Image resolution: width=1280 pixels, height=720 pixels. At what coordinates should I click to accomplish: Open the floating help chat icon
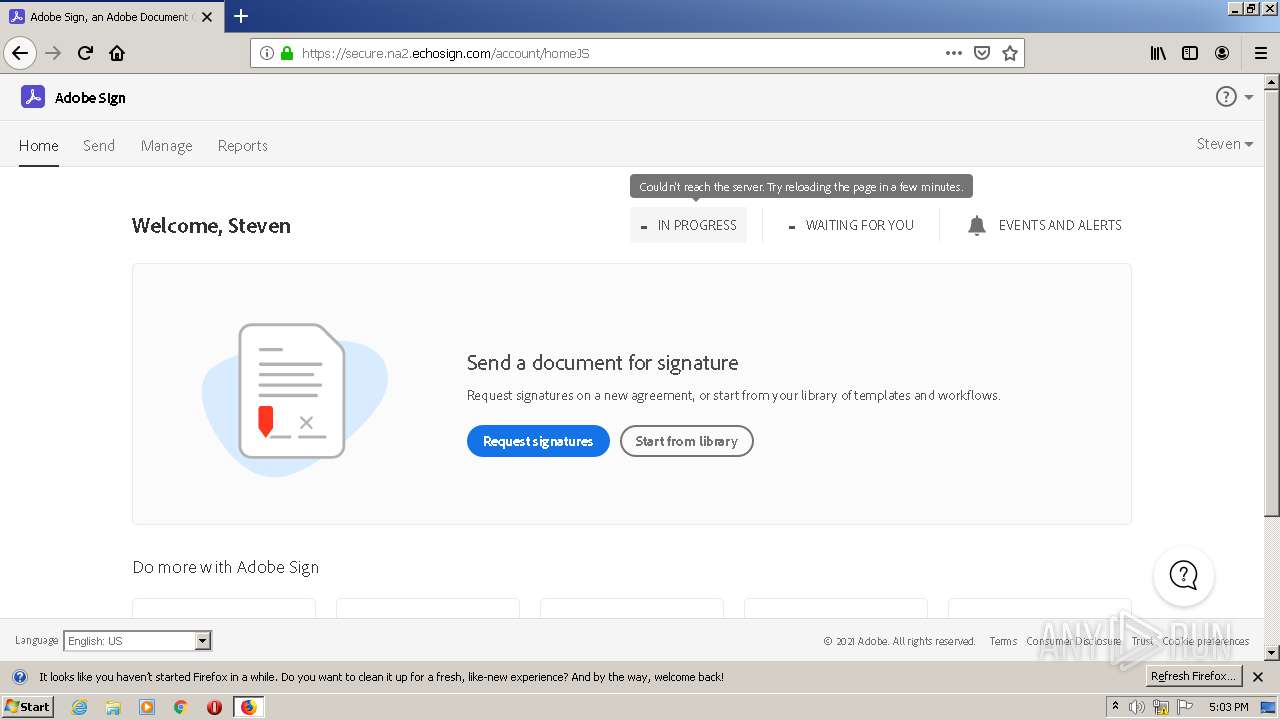(1183, 575)
